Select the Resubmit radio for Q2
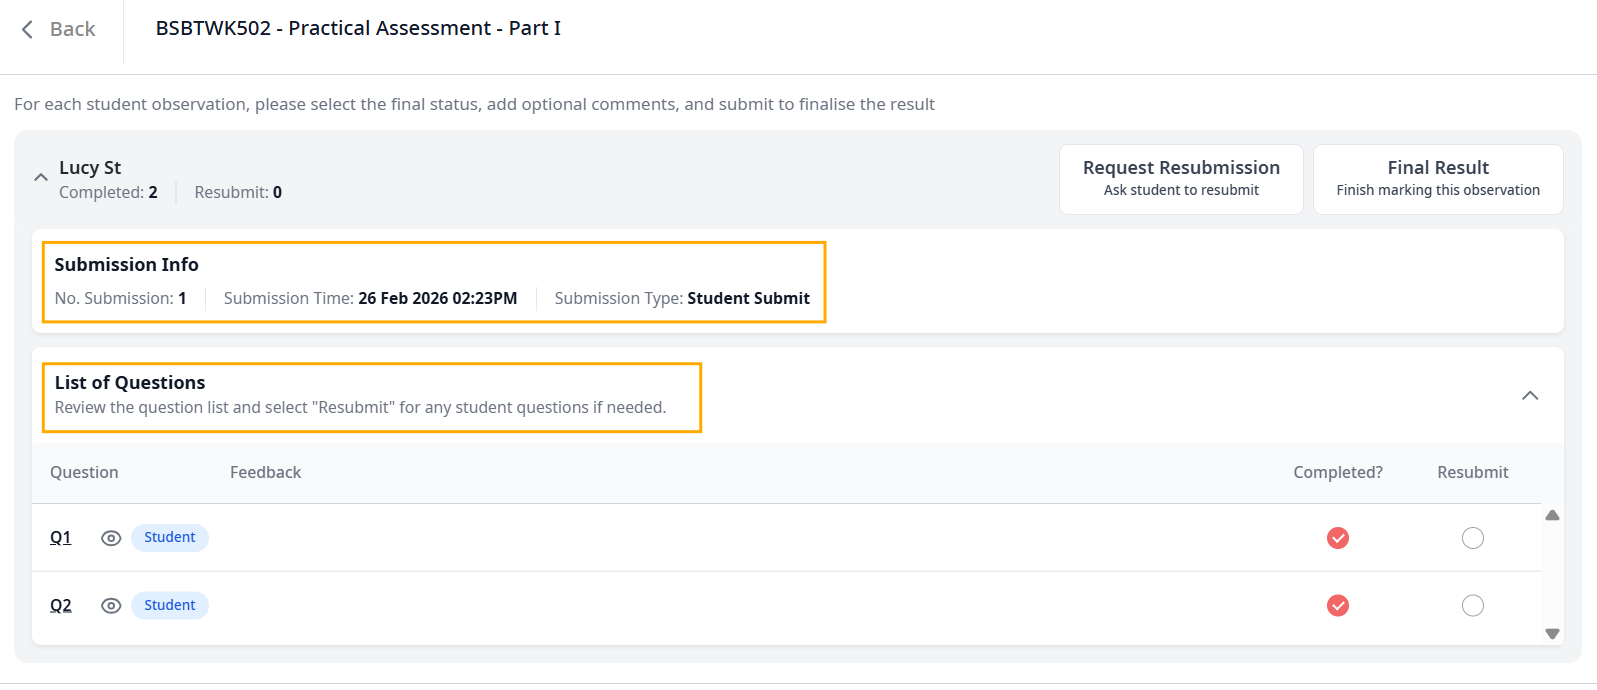Screen dimensions: 1597x690 point(1472,606)
